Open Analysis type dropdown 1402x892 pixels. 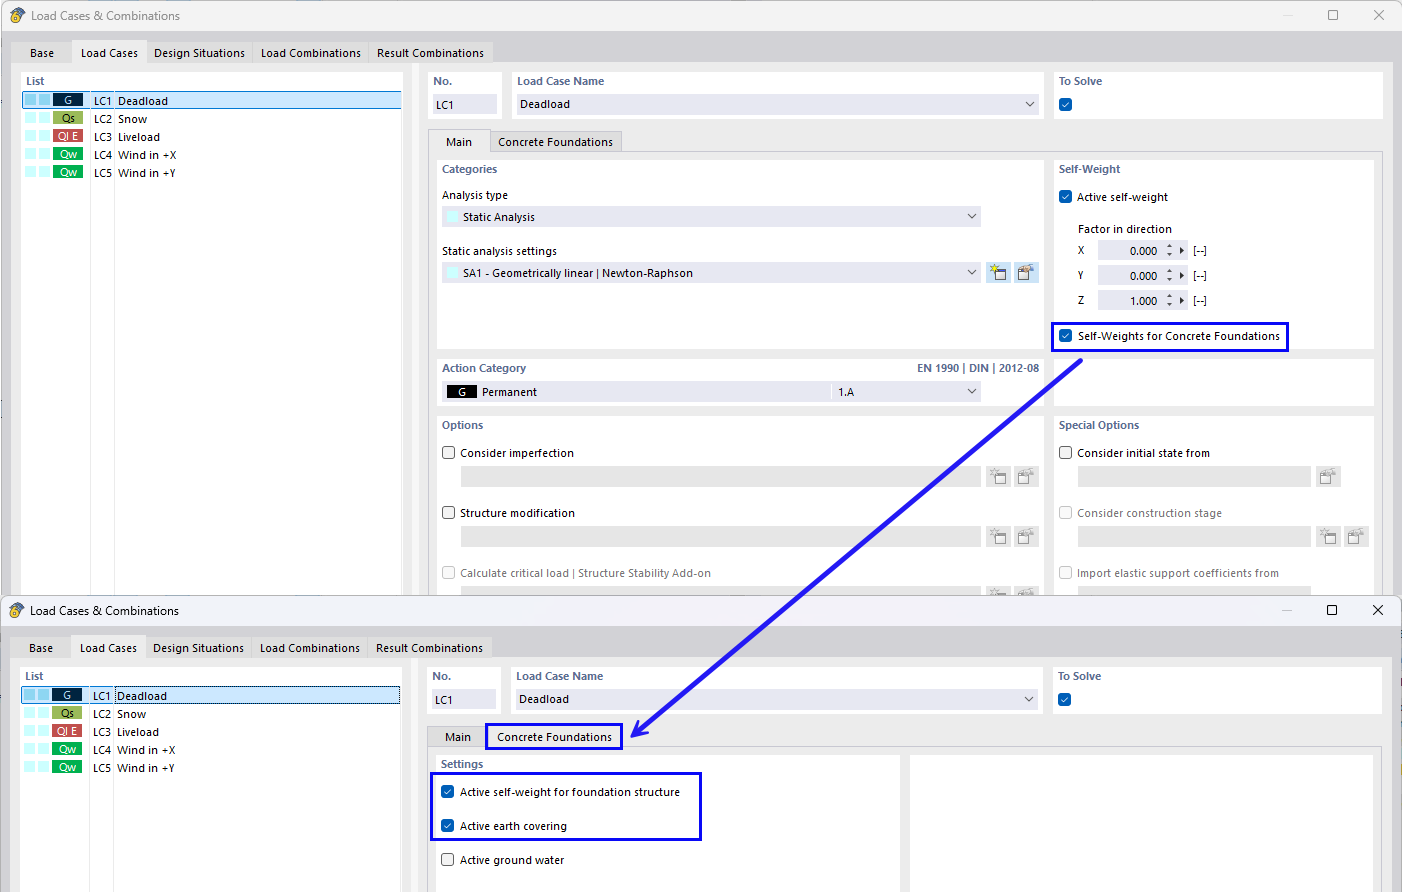pos(972,217)
